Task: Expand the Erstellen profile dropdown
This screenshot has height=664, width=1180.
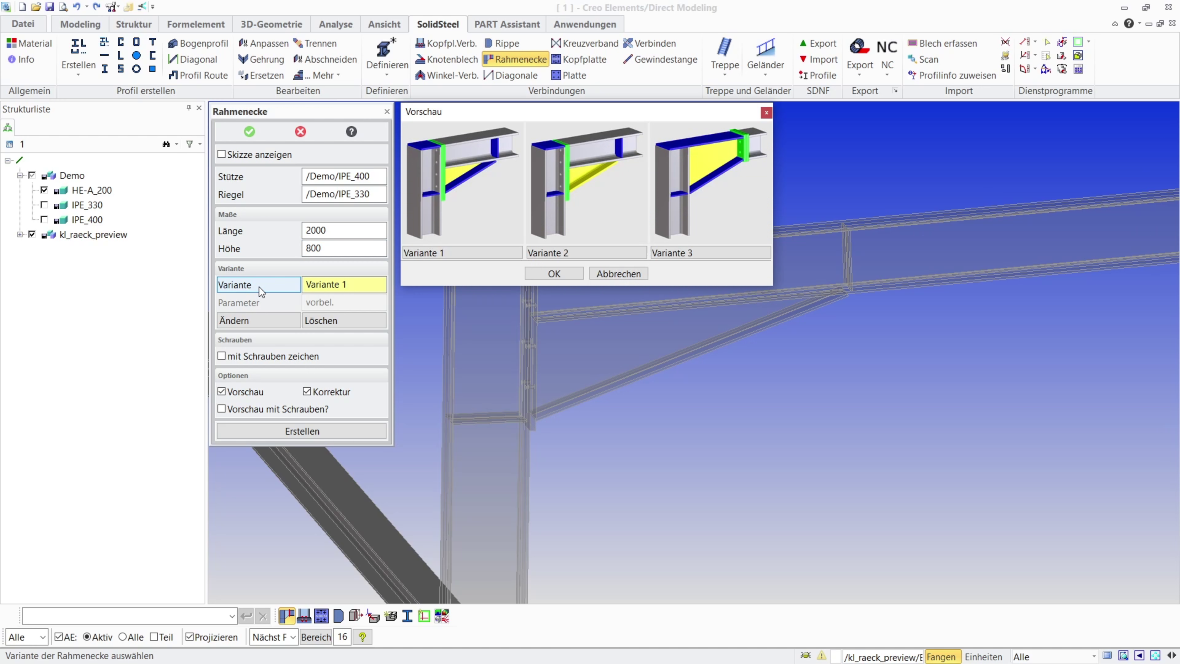Action: pyautogui.click(x=78, y=75)
